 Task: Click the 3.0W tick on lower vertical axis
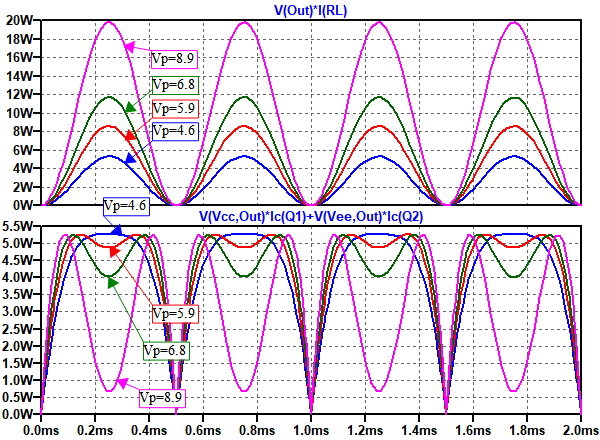pyautogui.click(x=19, y=311)
